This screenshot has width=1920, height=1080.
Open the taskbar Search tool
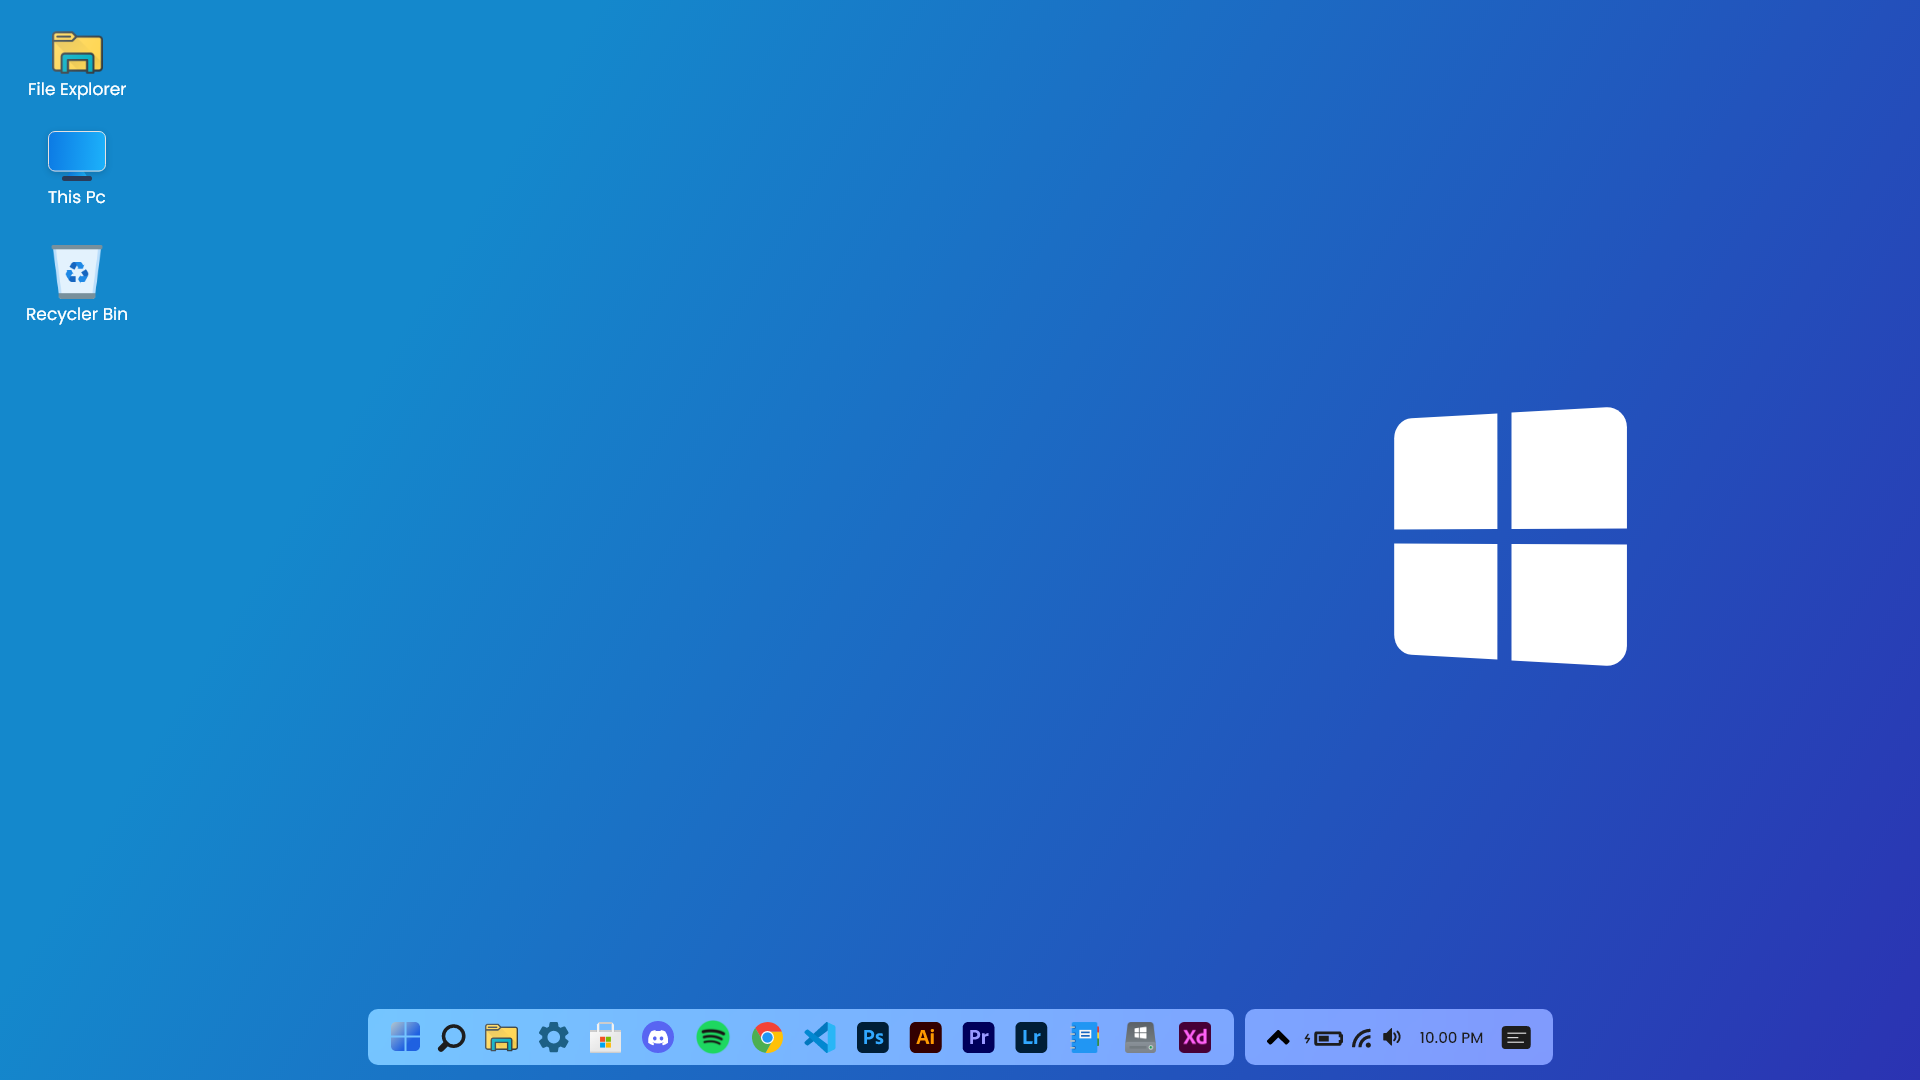pyautogui.click(x=452, y=1037)
